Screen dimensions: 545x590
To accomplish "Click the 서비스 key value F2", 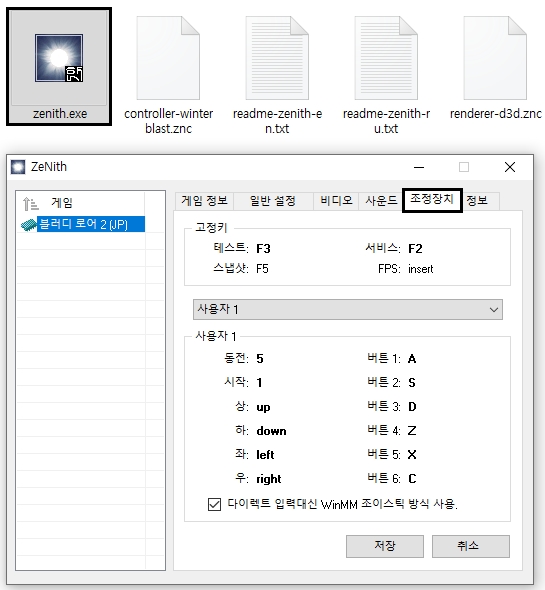I will [x=416, y=249].
